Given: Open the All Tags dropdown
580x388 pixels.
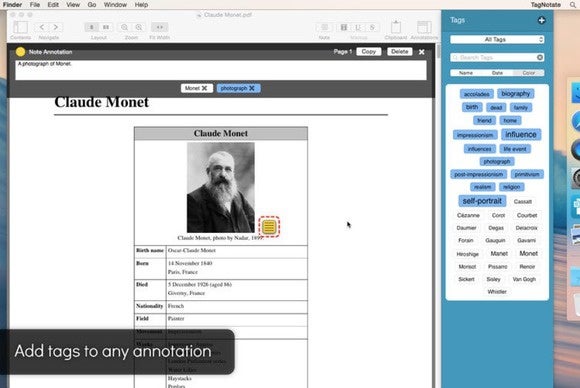Looking at the screenshot, I should (497, 39).
